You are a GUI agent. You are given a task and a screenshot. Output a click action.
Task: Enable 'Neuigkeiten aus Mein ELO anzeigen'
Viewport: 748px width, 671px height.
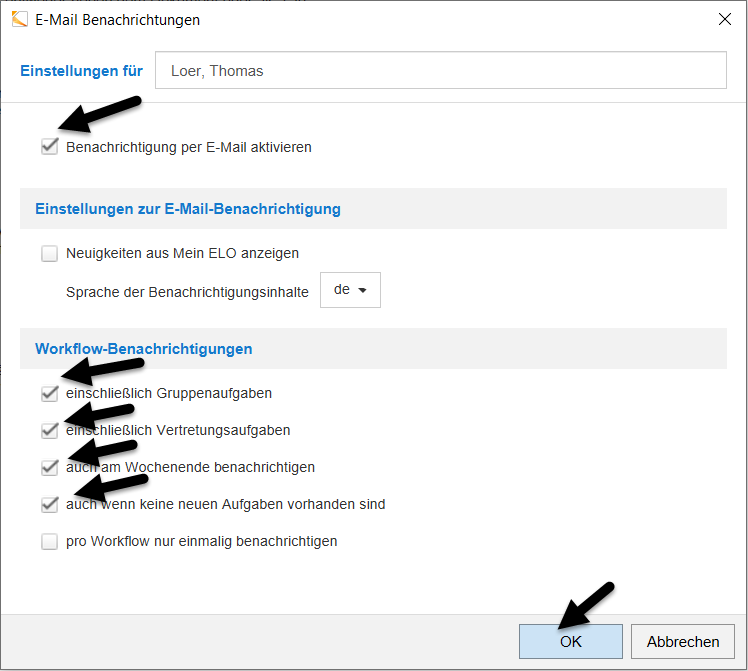50,253
